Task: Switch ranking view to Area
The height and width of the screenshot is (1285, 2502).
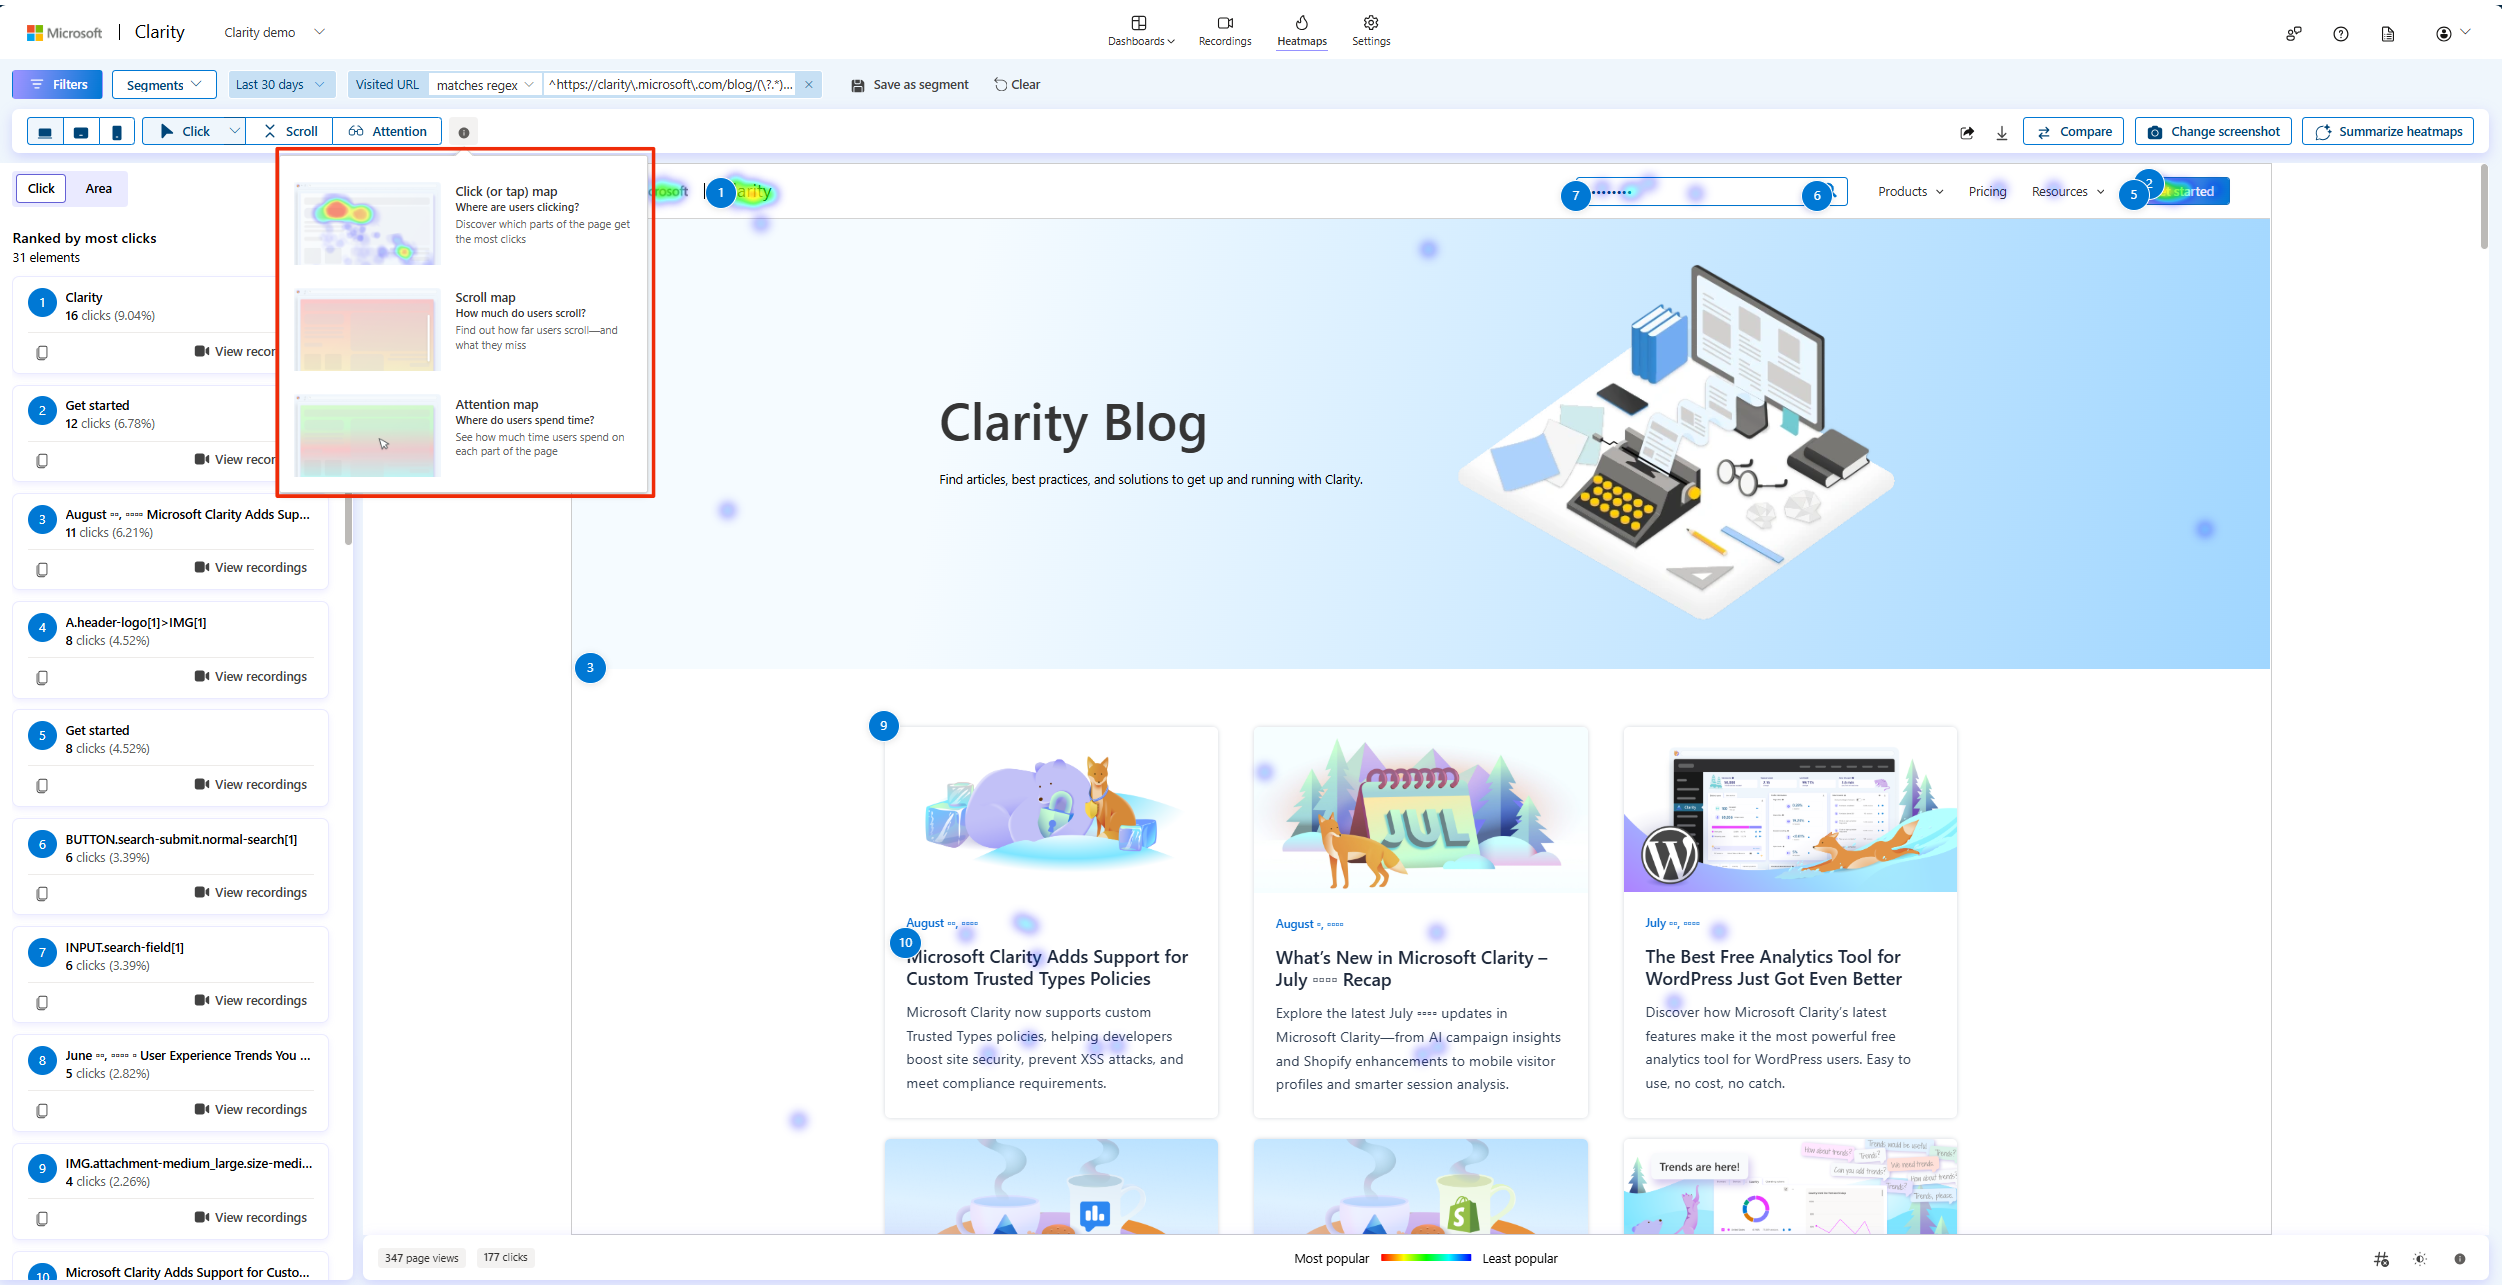Action: coord(98,189)
